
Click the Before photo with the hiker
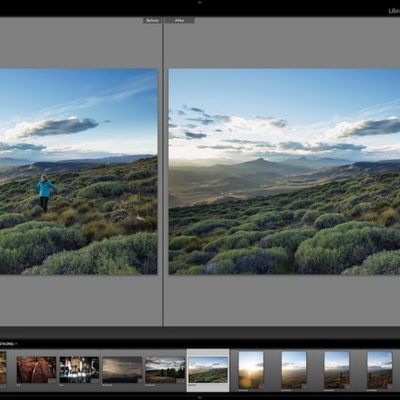pos(79,171)
